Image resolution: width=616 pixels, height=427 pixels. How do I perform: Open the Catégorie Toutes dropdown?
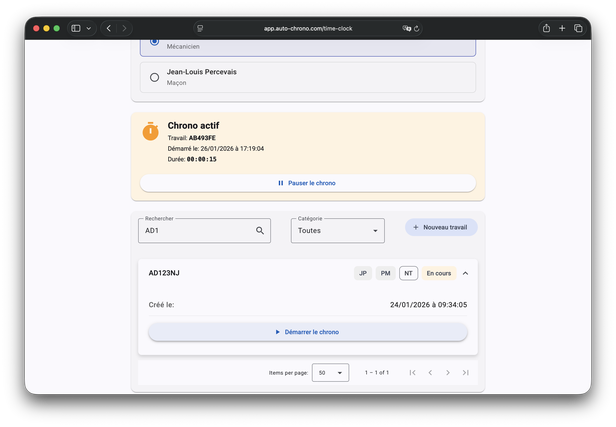tap(337, 231)
